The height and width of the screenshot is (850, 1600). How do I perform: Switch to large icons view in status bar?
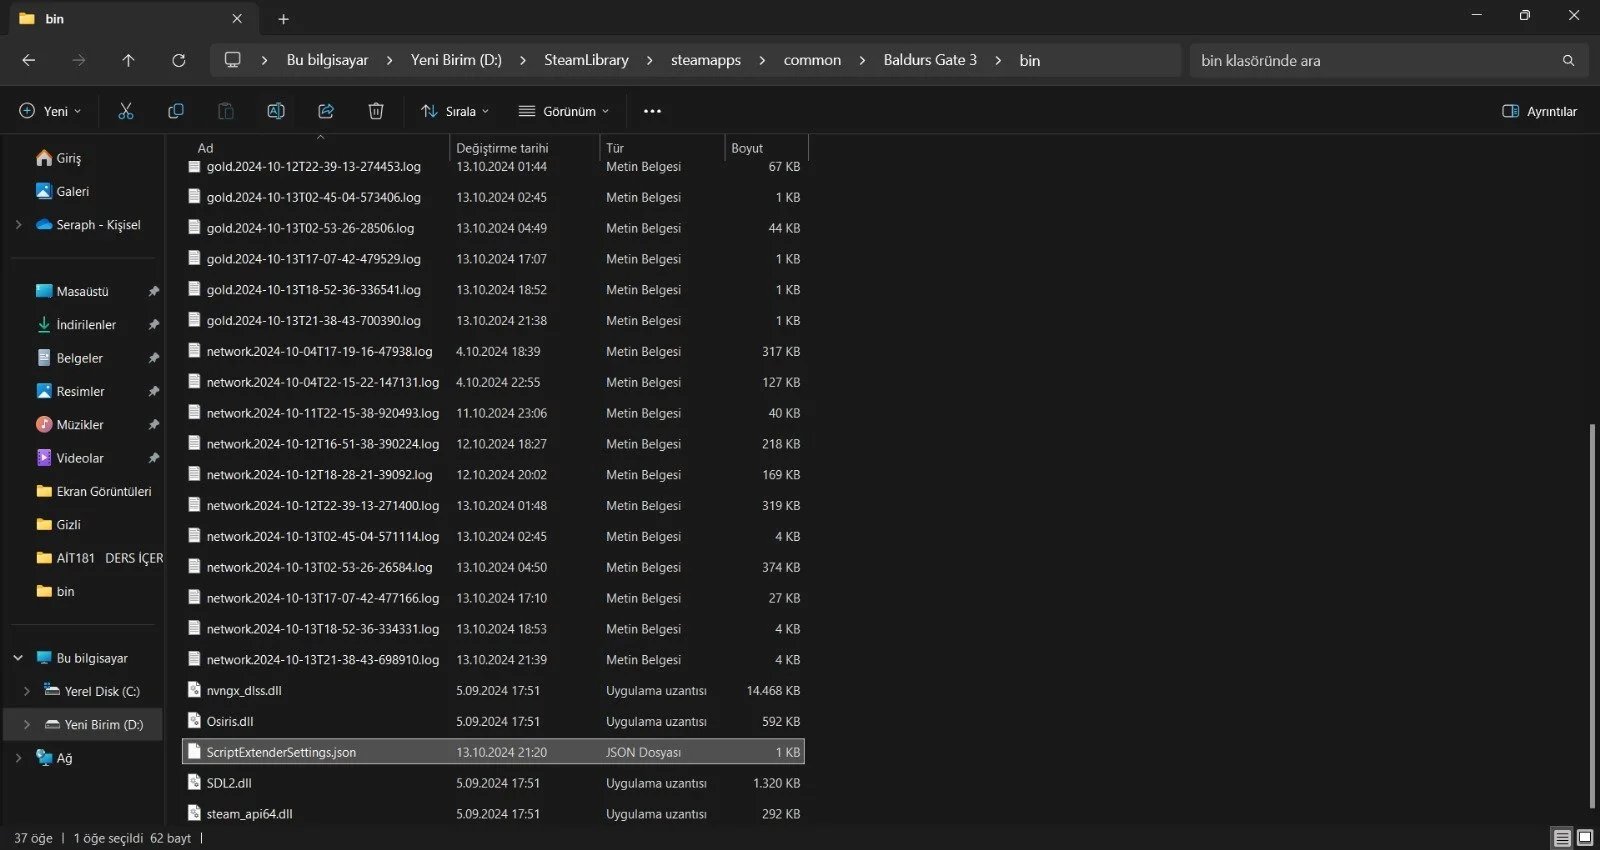(1585, 838)
